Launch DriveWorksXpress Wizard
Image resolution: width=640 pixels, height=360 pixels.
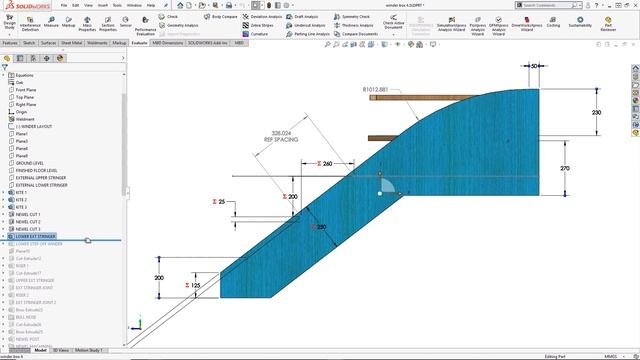[x=527, y=24]
